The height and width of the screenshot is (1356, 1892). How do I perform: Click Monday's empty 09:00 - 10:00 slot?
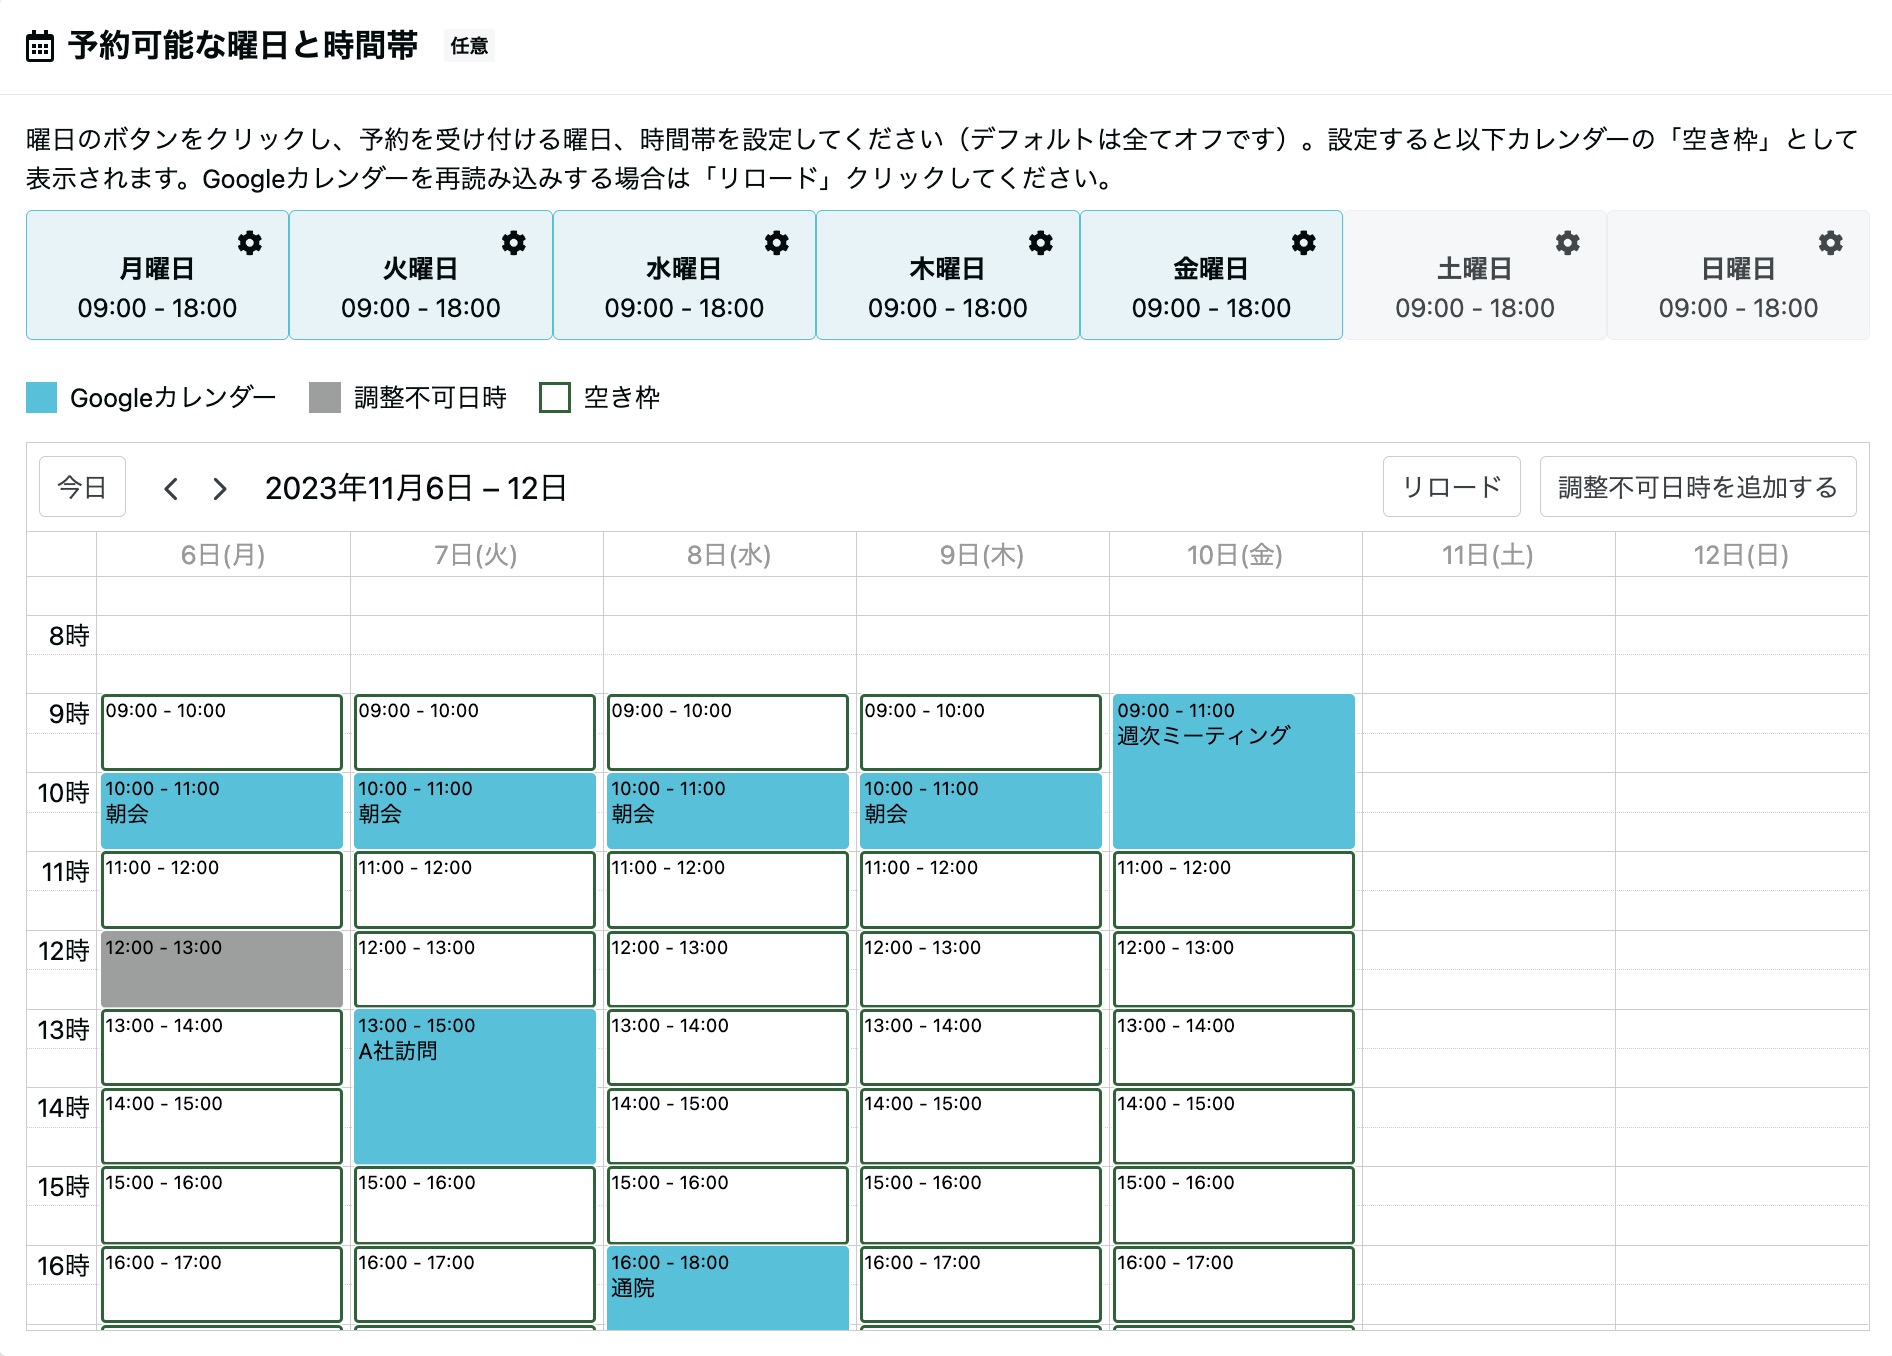coord(221,732)
